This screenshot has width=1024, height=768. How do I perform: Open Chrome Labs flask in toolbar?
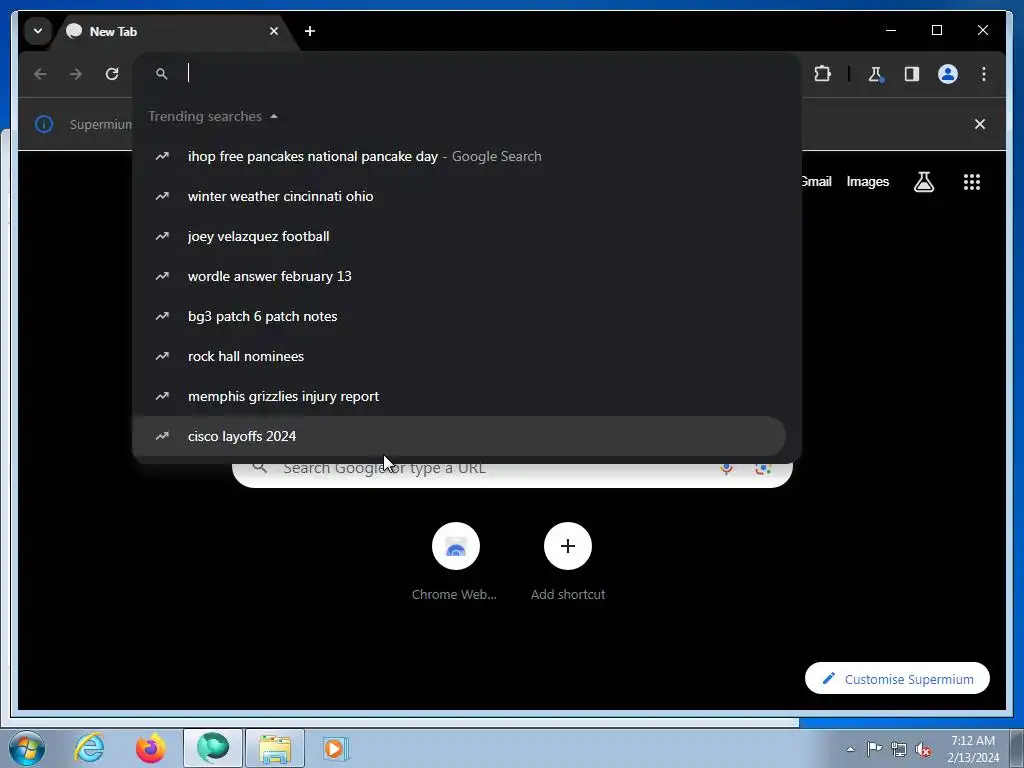click(875, 74)
